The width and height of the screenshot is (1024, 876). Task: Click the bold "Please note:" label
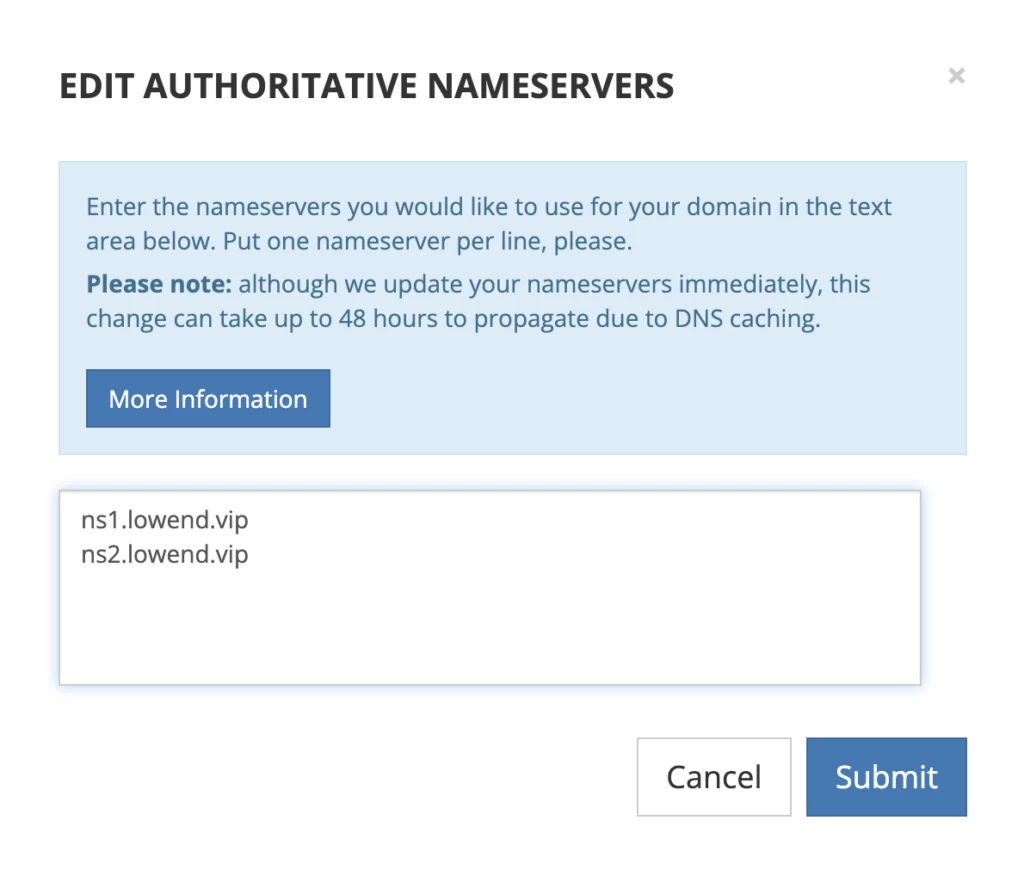coord(159,285)
